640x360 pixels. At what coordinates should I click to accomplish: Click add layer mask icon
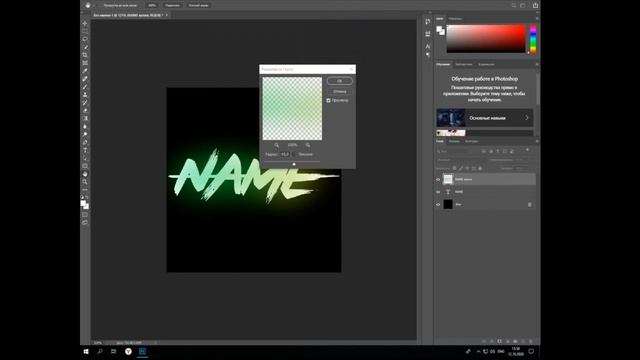click(x=499, y=341)
